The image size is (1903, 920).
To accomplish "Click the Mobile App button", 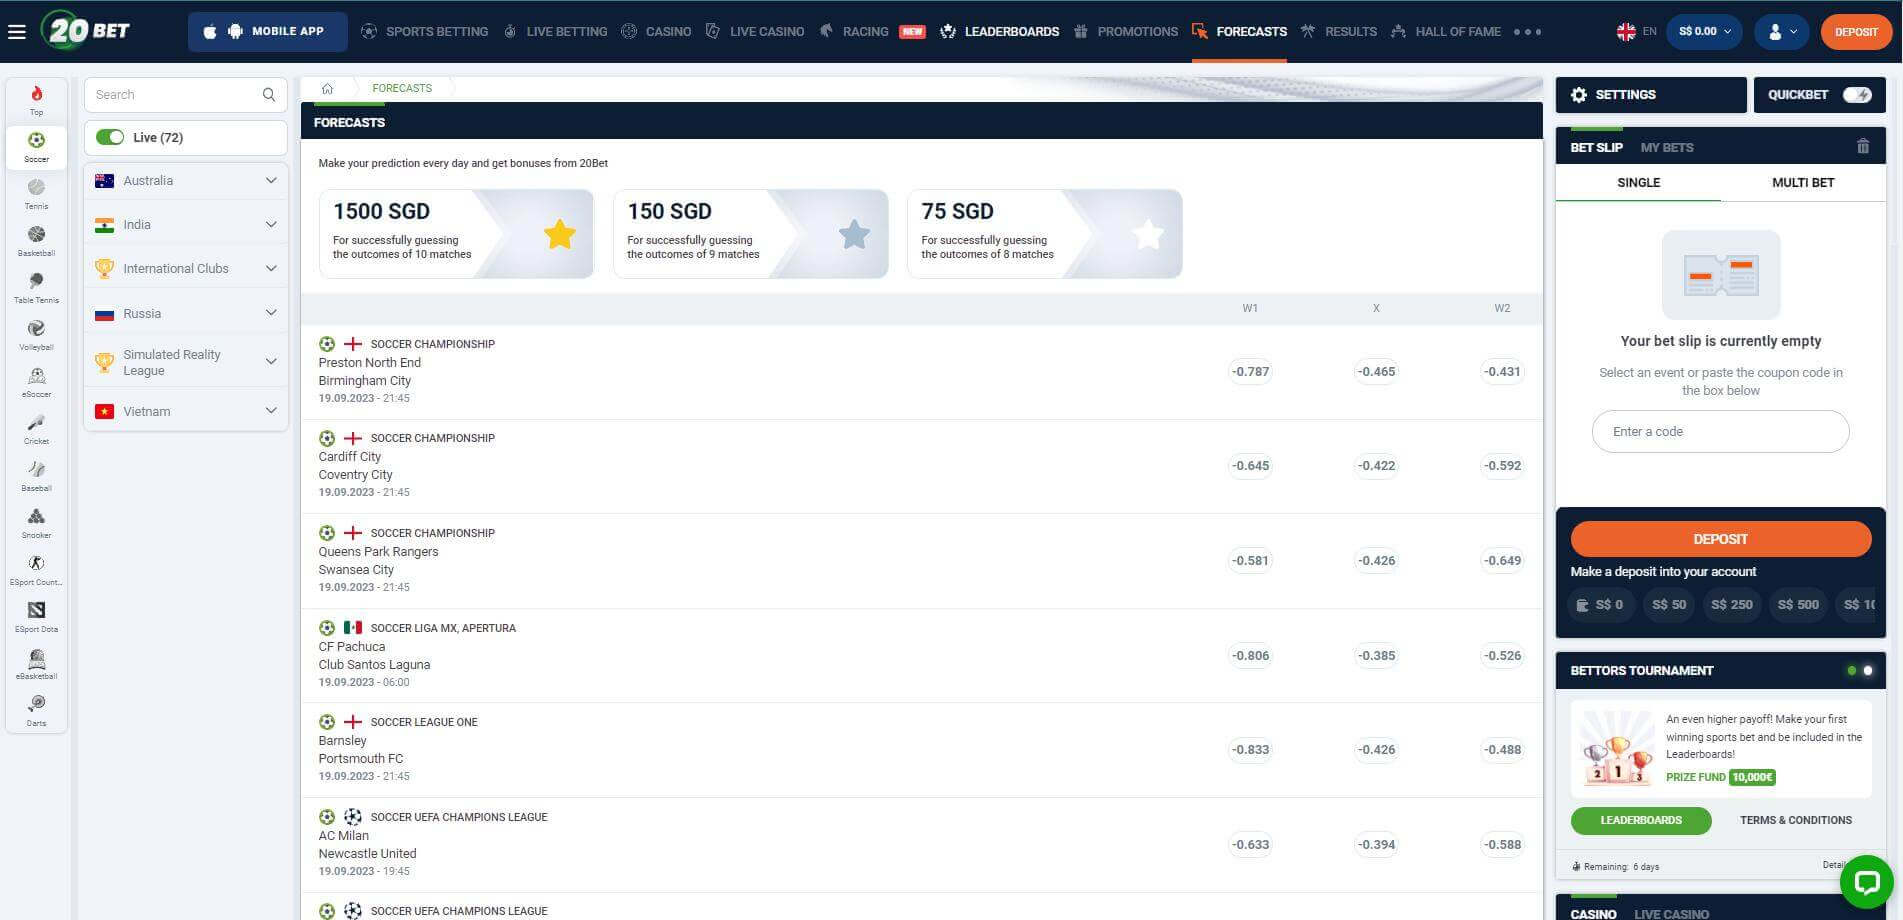I will click(x=267, y=32).
